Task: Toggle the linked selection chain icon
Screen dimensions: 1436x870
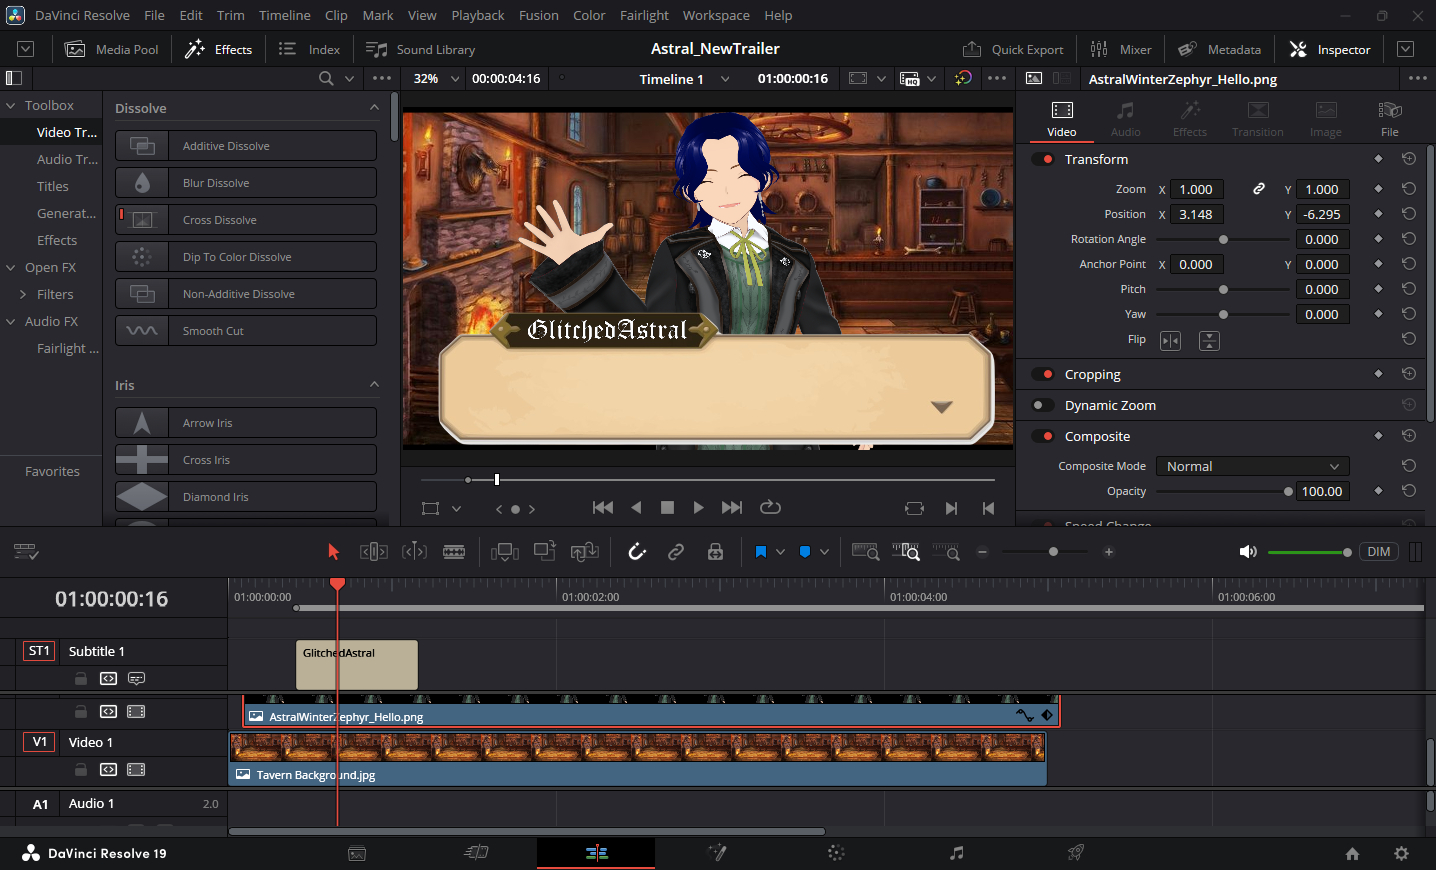Action: 676,552
